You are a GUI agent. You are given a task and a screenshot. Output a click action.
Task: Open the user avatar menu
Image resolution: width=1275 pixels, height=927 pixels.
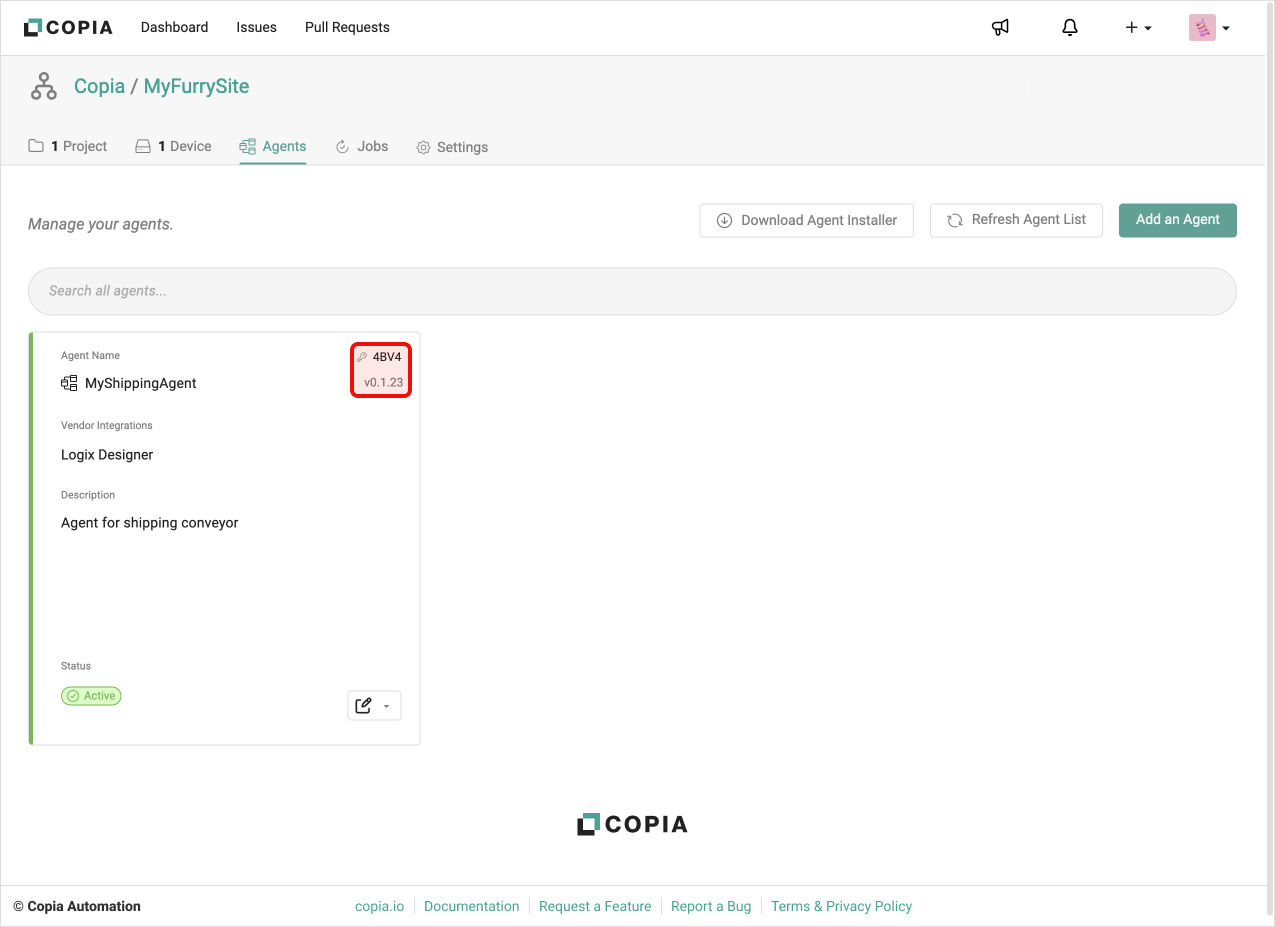1209,28
